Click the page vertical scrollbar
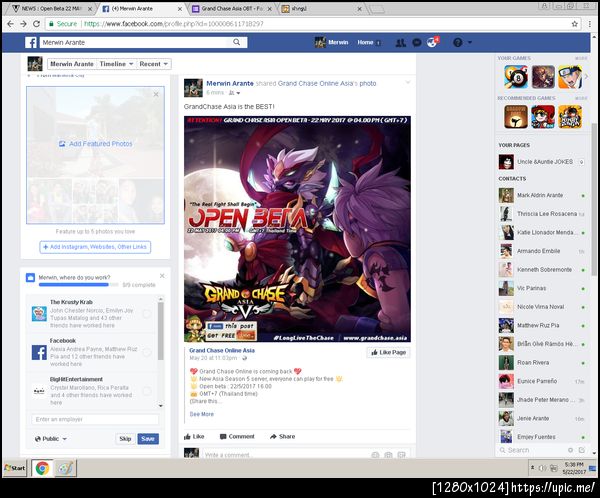The image size is (600, 498). click(593, 199)
